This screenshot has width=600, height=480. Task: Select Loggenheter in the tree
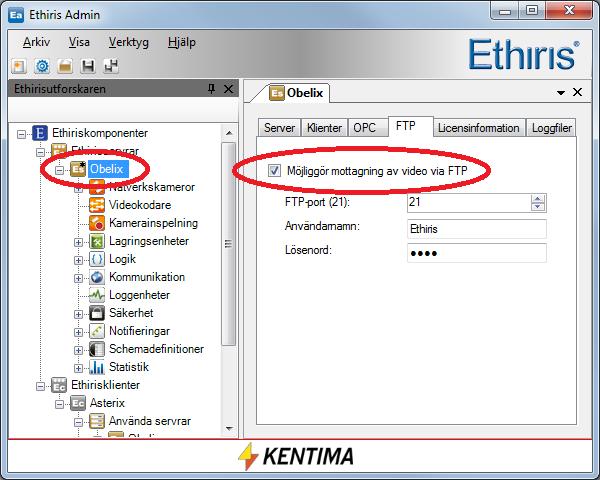139,295
